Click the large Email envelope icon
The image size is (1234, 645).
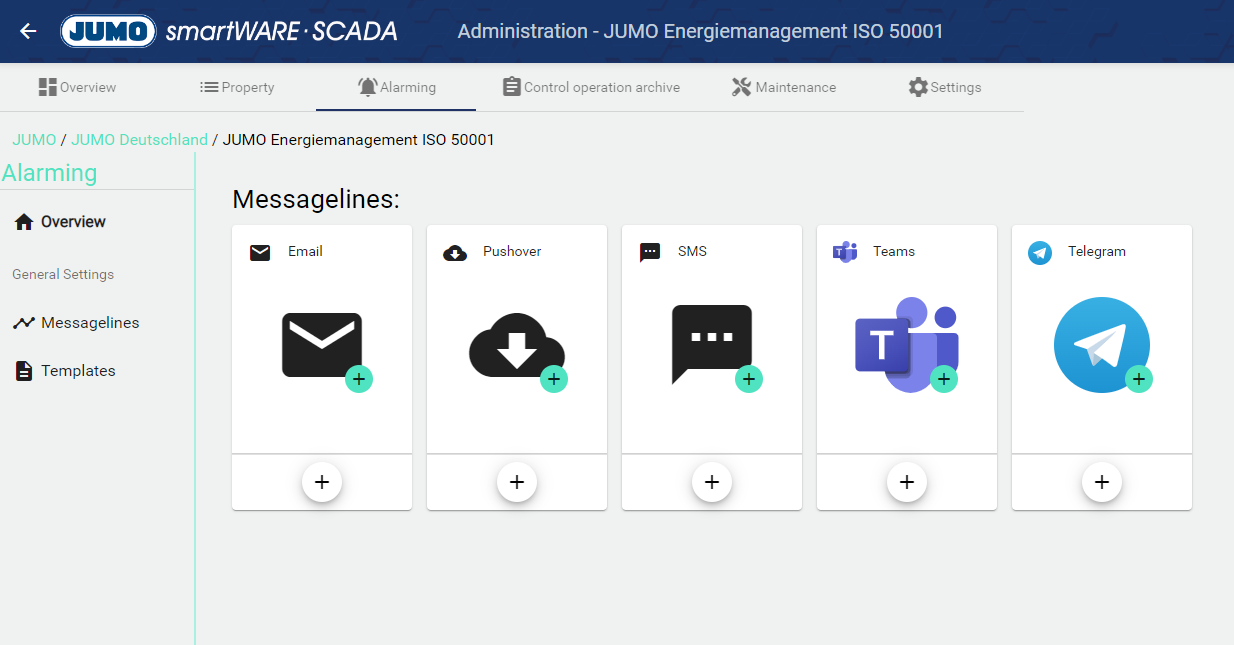pyautogui.click(x=321, y=345)
